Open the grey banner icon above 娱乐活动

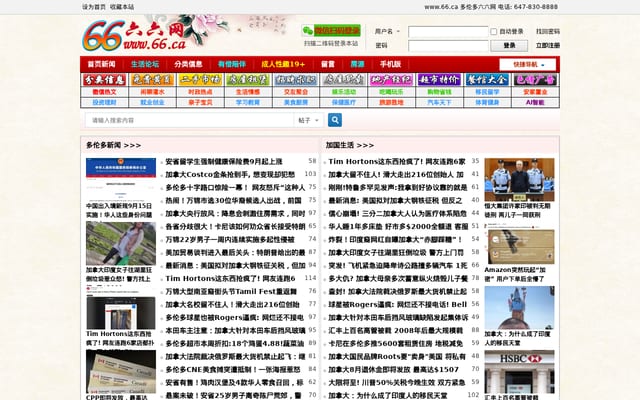tap(344, 80)
